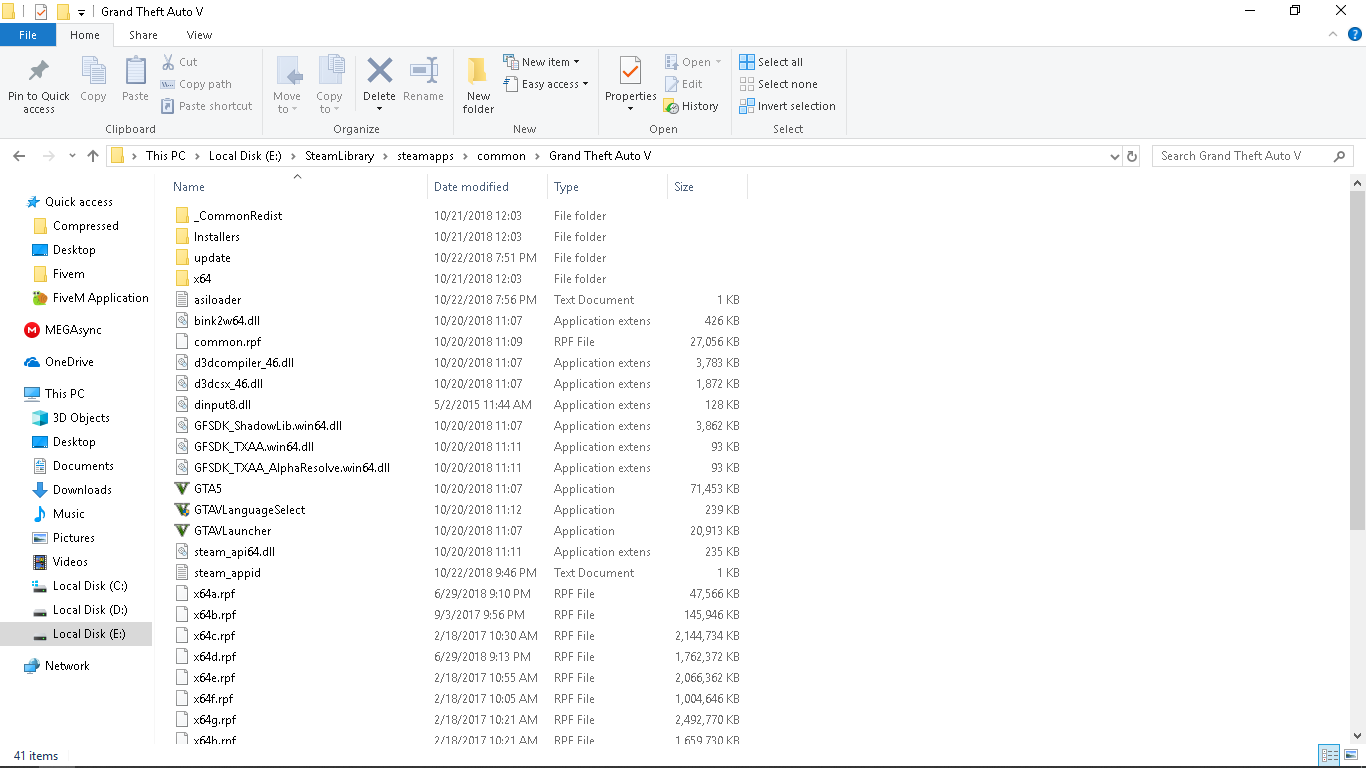
Task: Expand the address bar history dropdown
Action: tap(1115, 156)
